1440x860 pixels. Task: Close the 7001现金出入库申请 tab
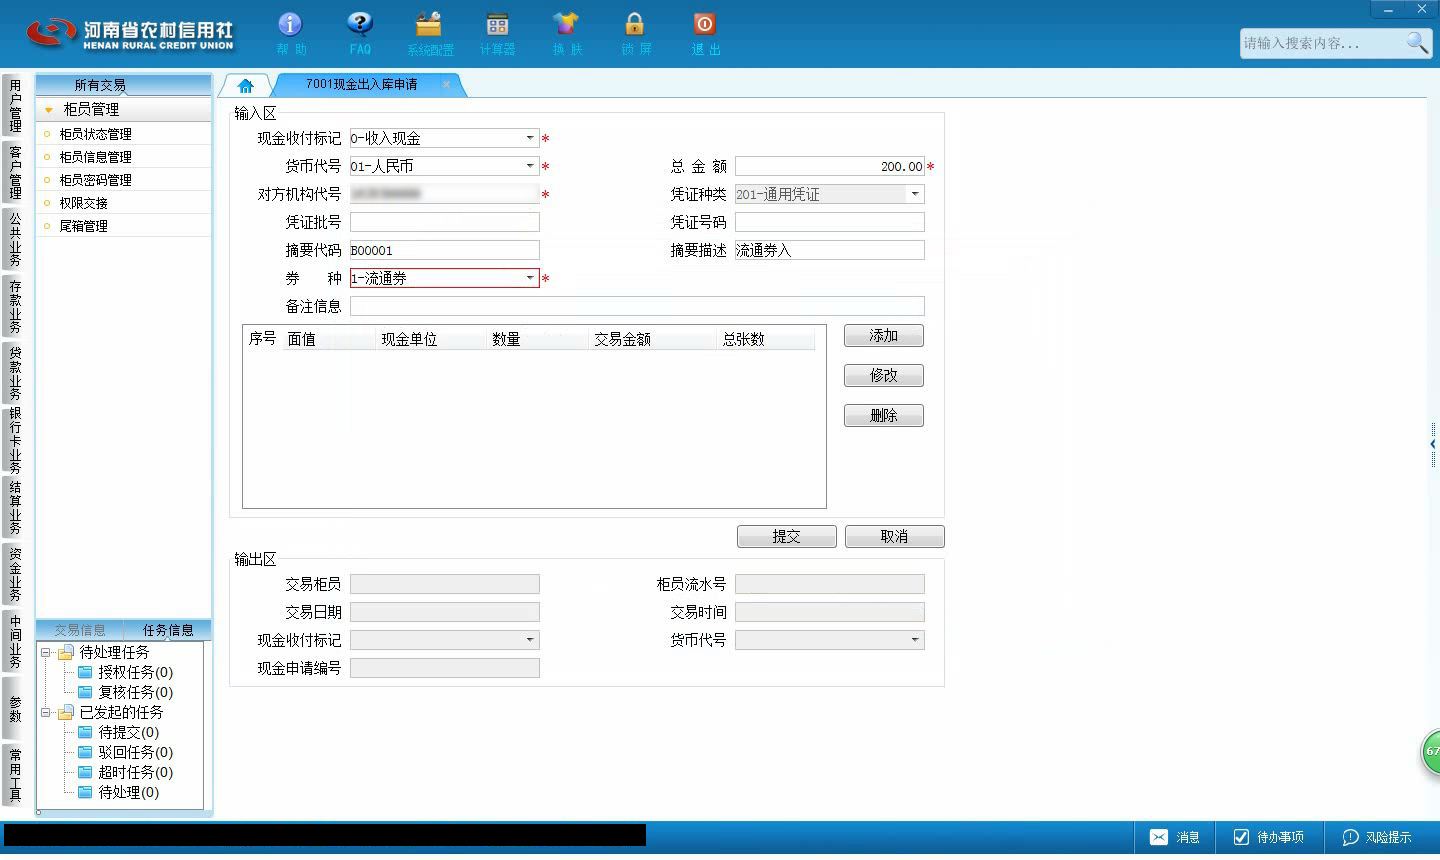pos(446,84)
